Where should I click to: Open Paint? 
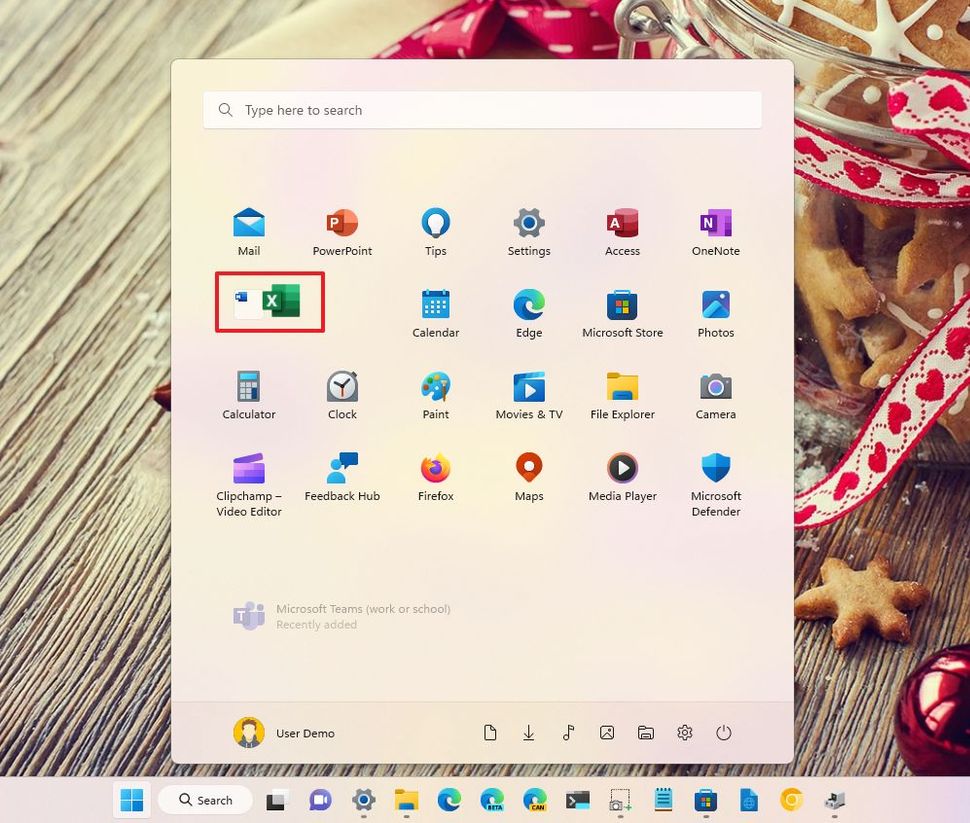435,387
